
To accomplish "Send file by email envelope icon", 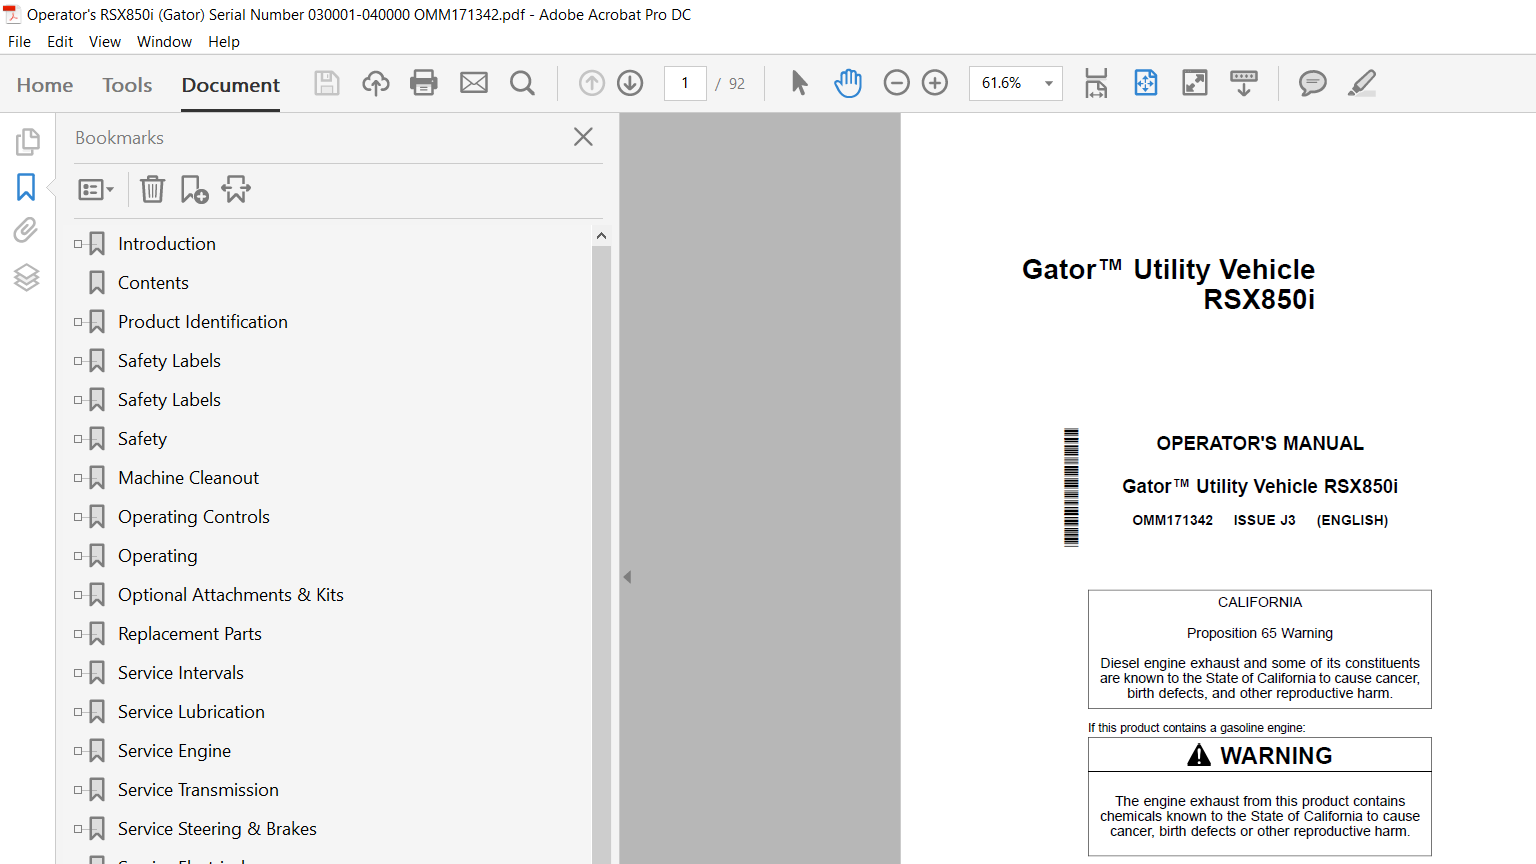I will pos(474,83).
